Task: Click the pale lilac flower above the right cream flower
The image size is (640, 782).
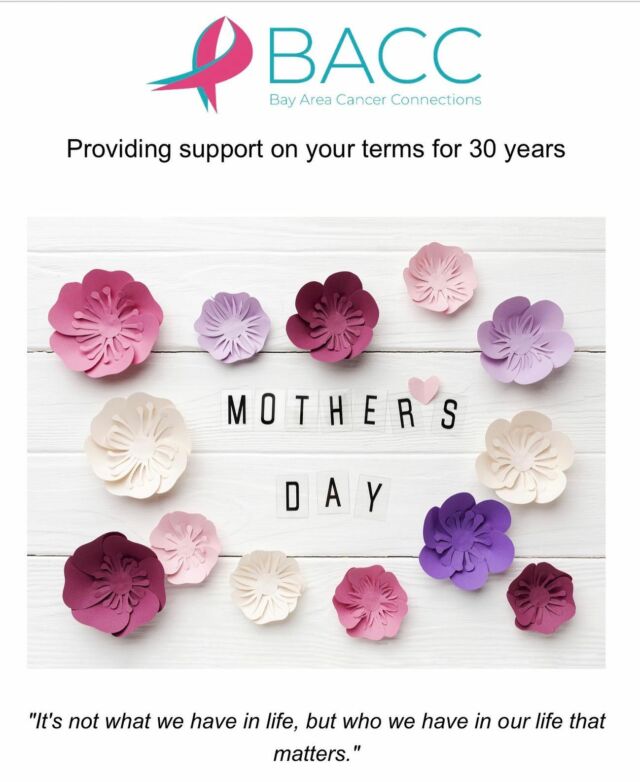Action: (524, 340)
